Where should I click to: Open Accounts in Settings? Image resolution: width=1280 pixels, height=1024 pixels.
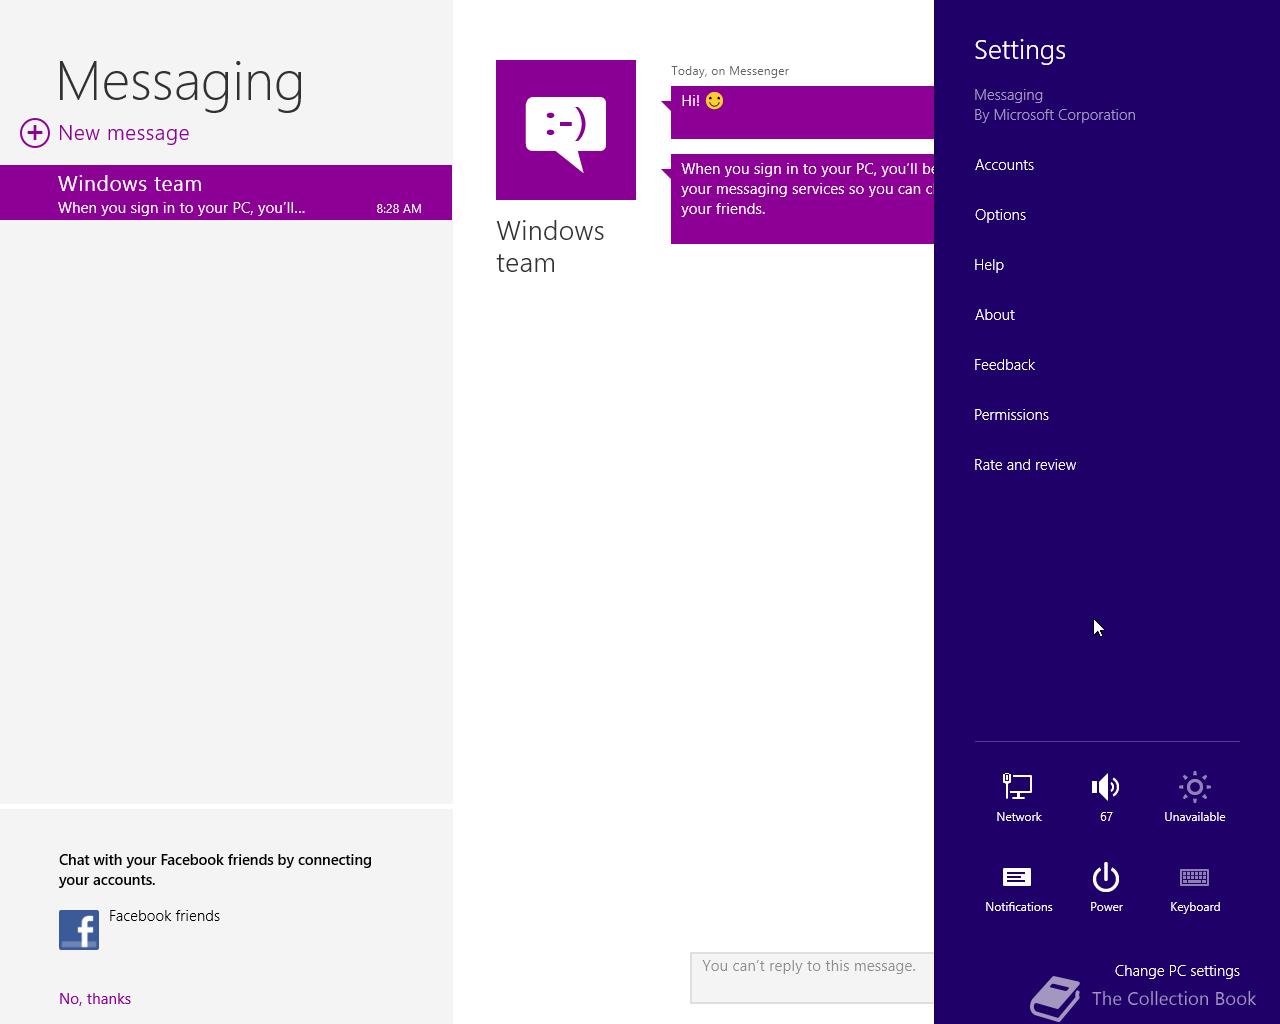(1004, 165)
